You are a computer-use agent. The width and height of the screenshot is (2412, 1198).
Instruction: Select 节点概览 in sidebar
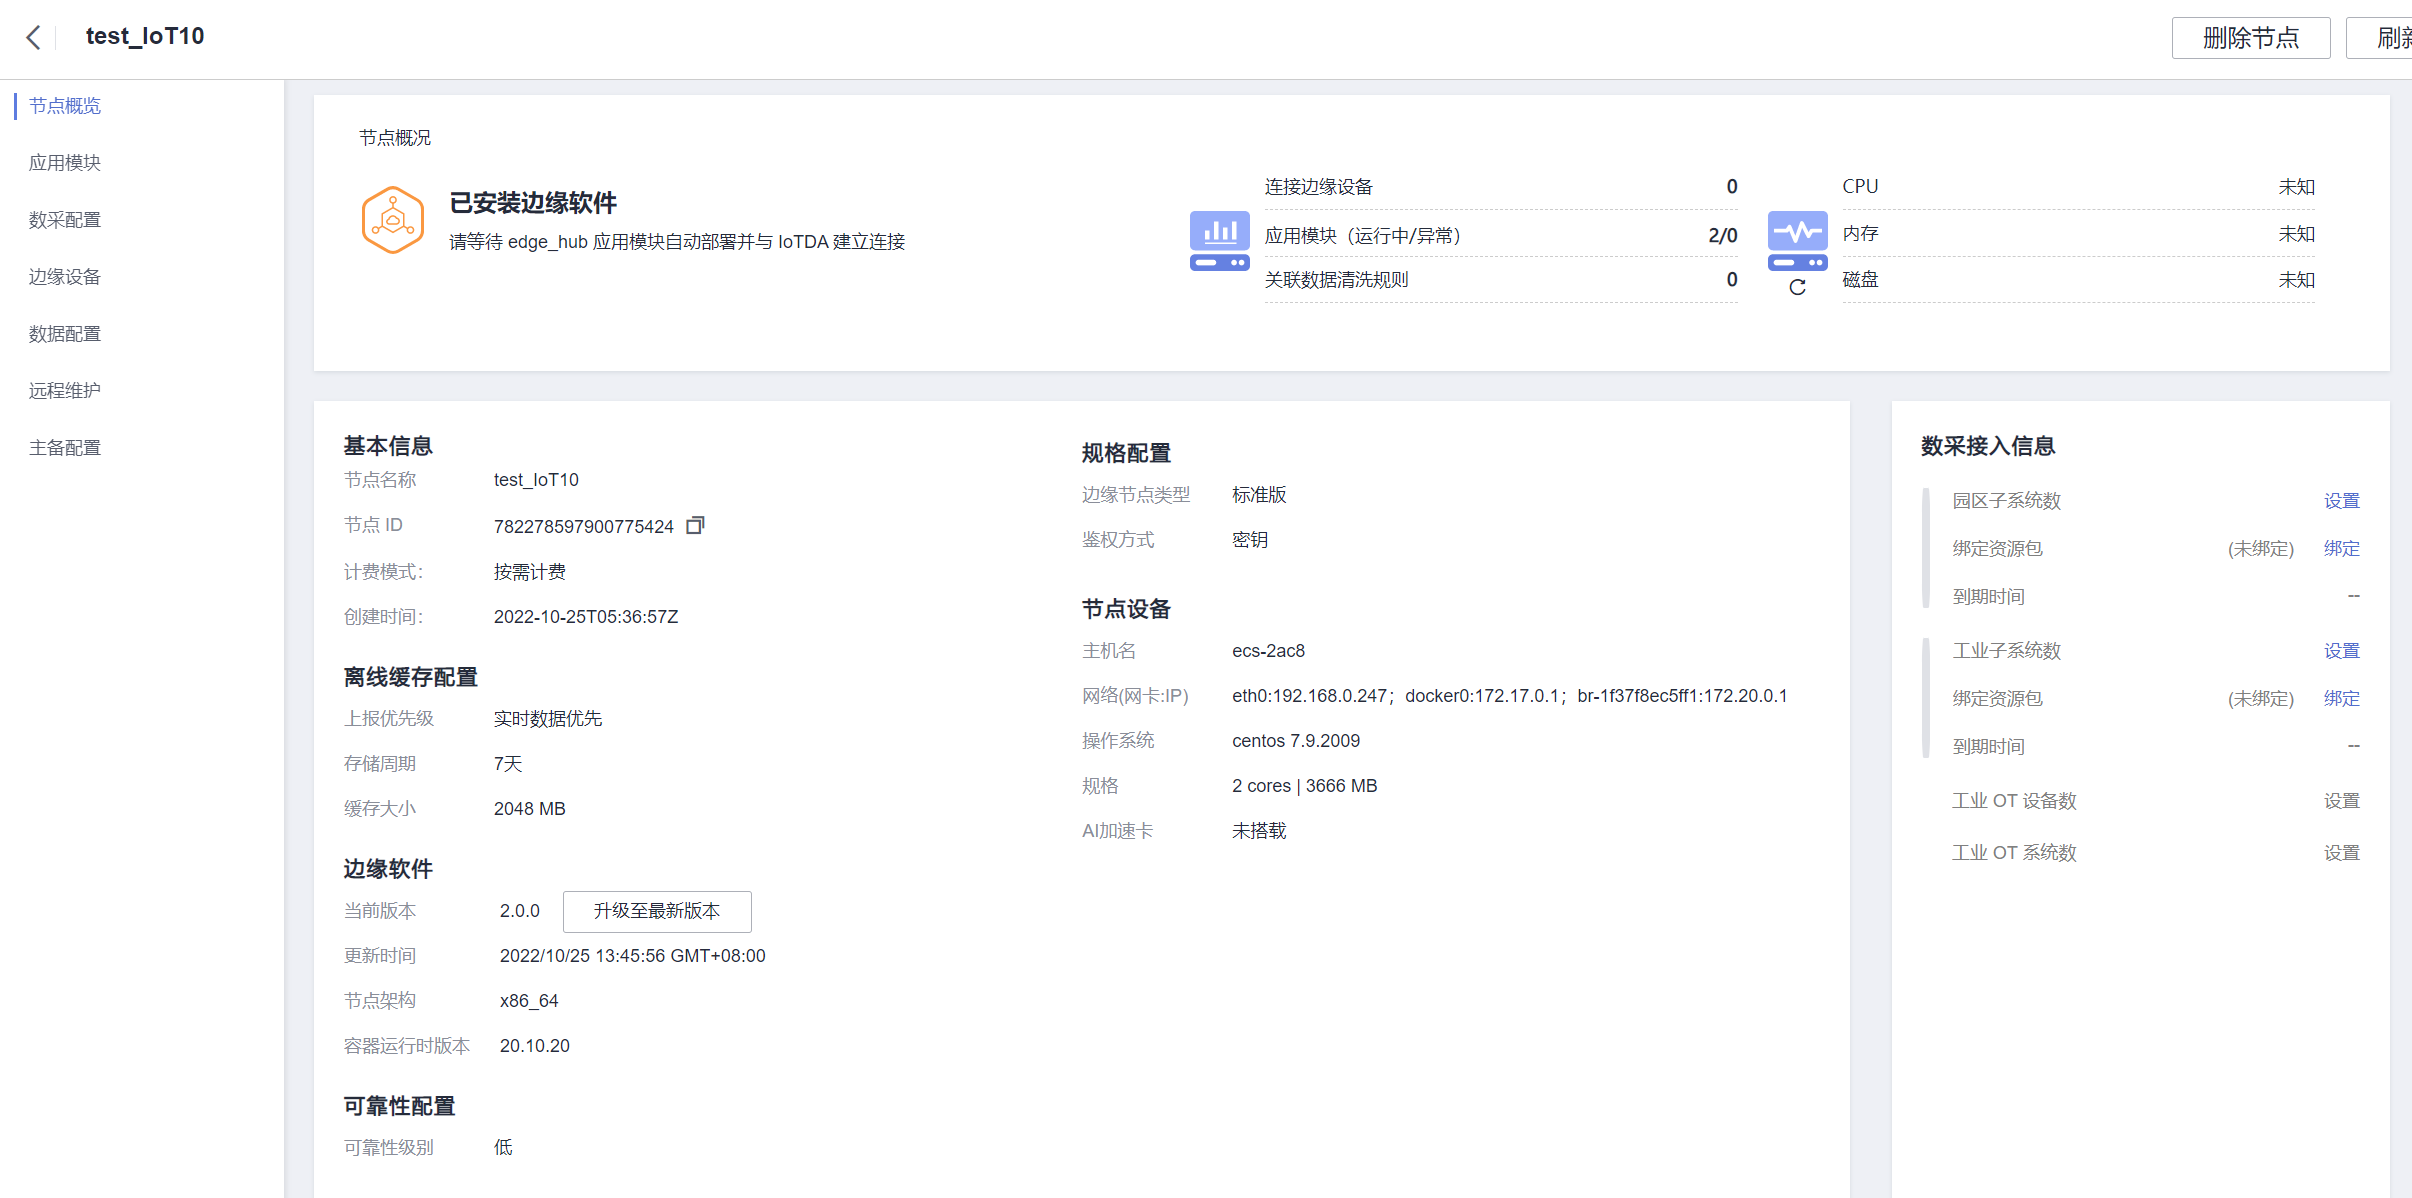click(x=65, y=106)
